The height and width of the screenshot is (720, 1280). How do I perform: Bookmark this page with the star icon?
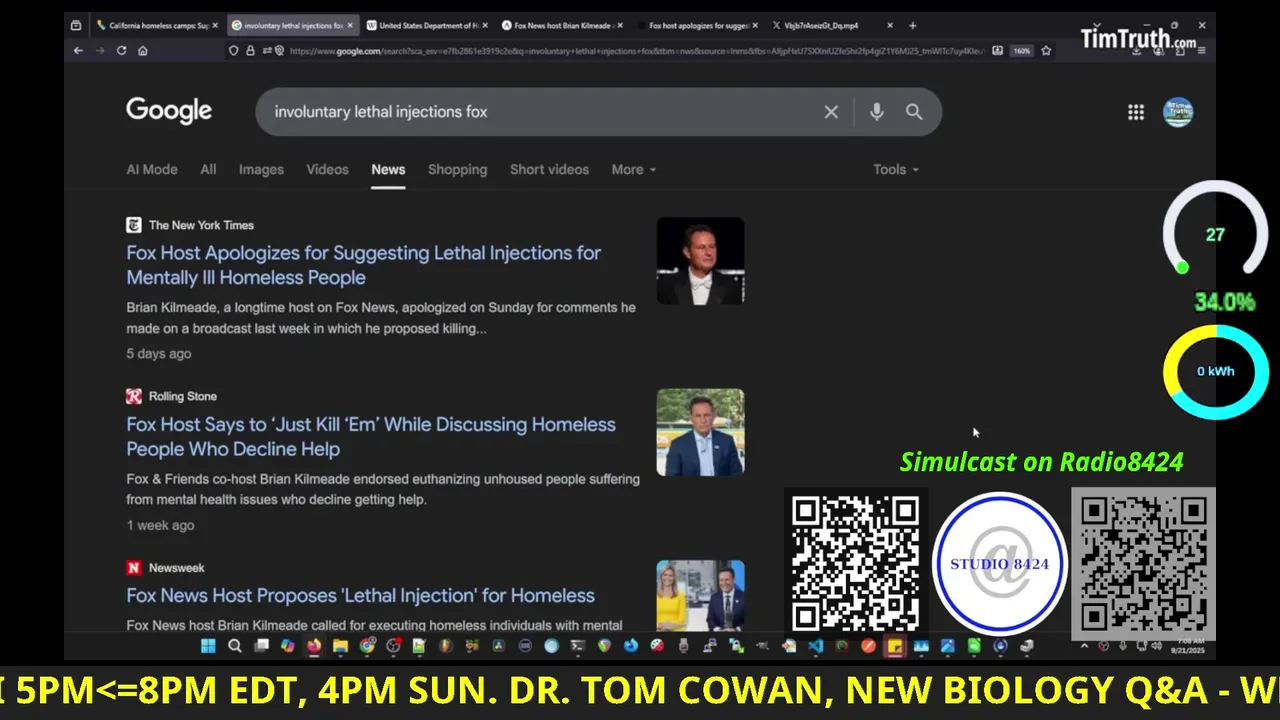coord(1046,50)
